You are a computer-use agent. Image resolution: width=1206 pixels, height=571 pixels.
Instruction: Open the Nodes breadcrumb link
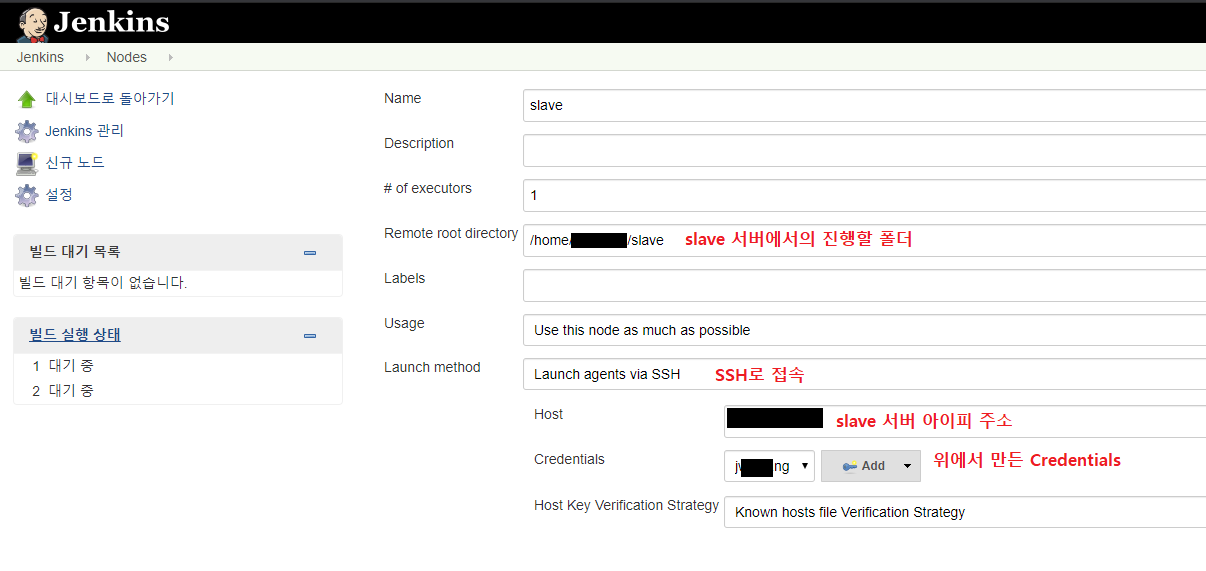coord(127,57)
